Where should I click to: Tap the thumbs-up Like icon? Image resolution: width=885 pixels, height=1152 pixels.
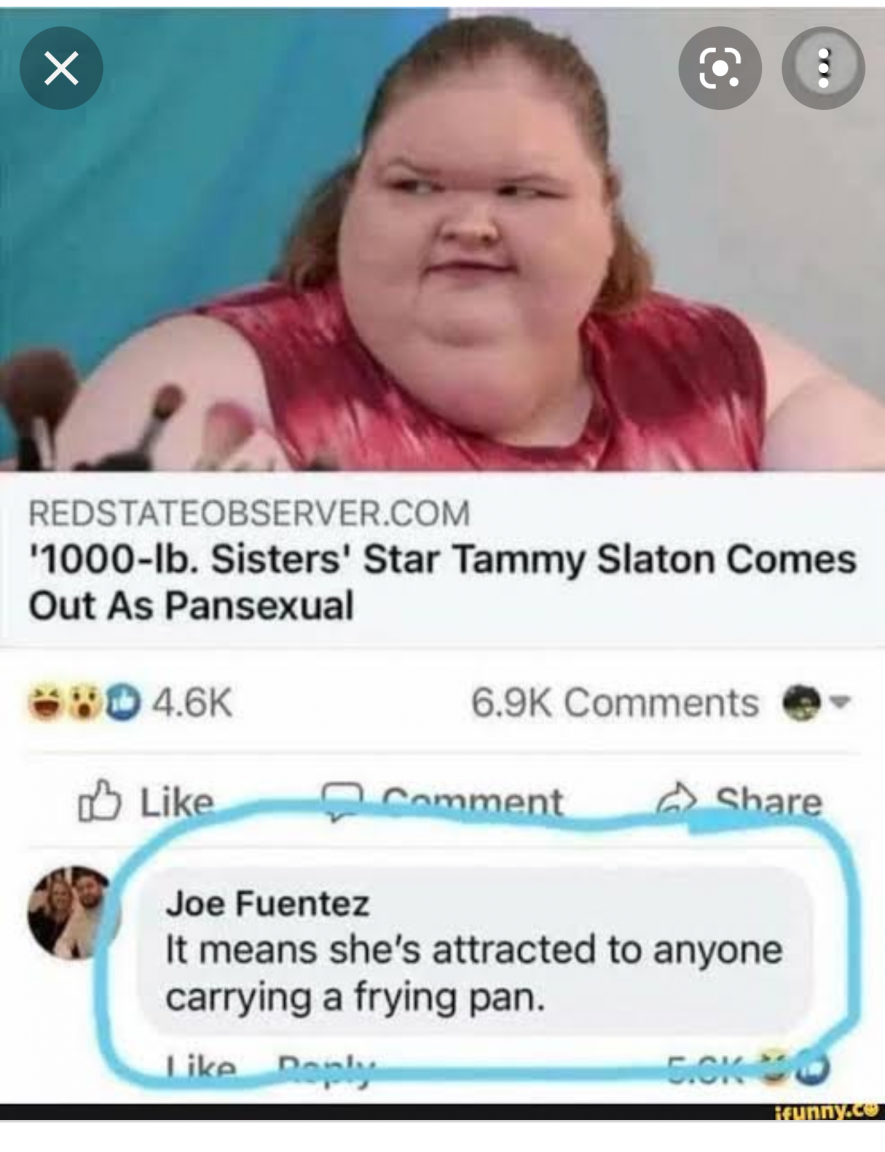tap(99, 800)
